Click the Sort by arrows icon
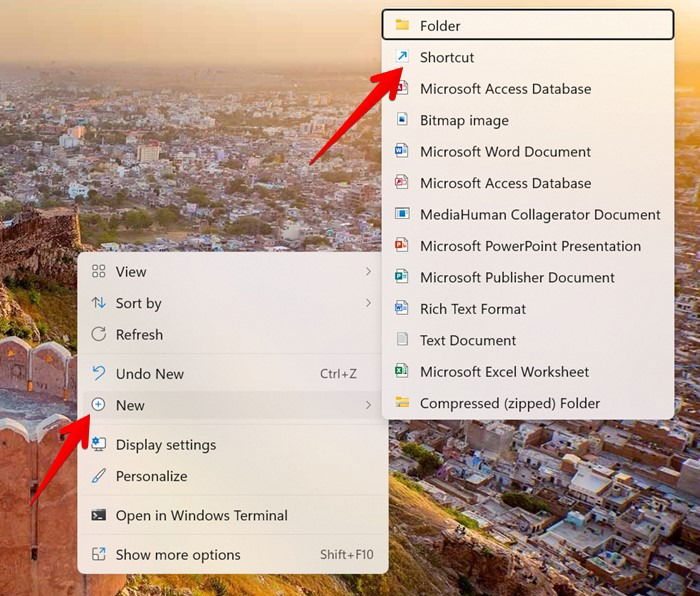Image resolution: width=700 pixels, height=596 pixels. click(99, 303)
